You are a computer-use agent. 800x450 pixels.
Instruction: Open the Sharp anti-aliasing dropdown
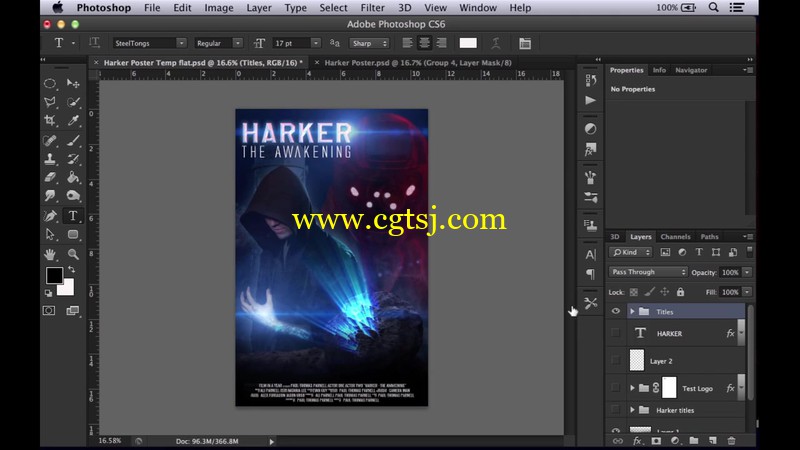369,43
